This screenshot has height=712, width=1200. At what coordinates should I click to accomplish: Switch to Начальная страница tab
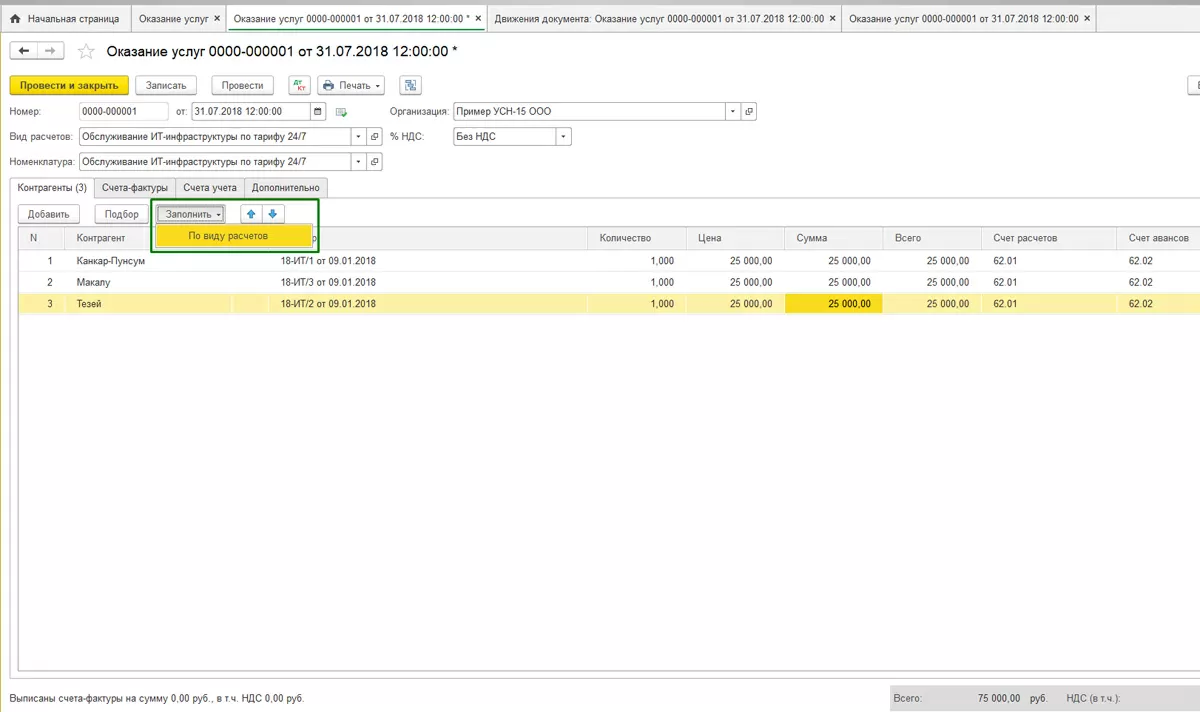pos(65,19)
